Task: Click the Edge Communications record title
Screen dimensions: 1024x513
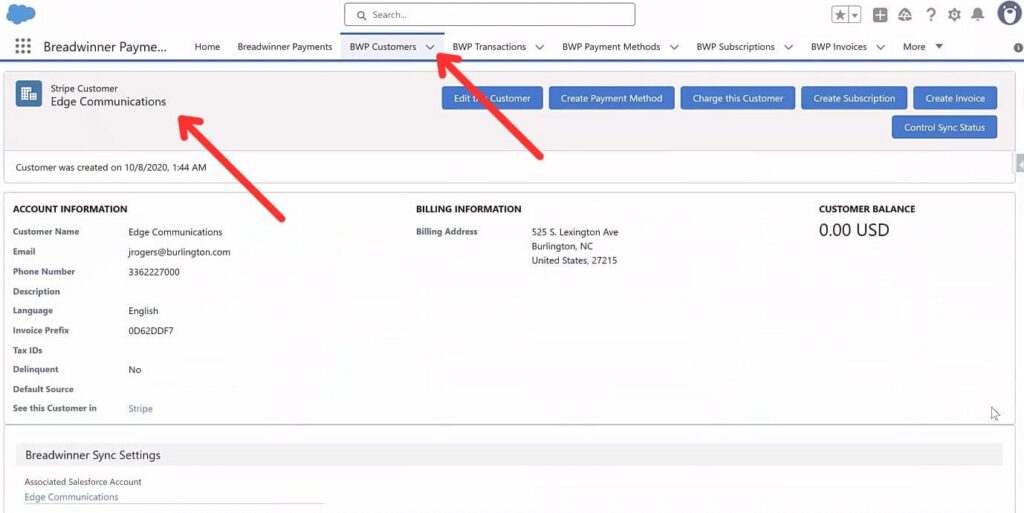Action: tap(108, 102)
